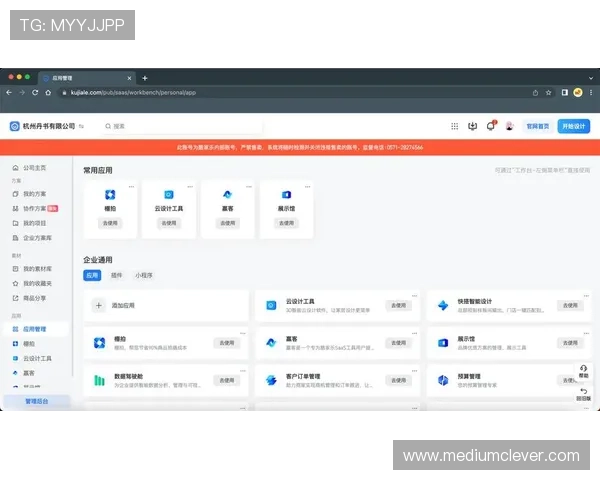The width and height of the screenshot is (600, 480).
Task: Click the 快搭智能设计 app icon
Action: [443, 305]
